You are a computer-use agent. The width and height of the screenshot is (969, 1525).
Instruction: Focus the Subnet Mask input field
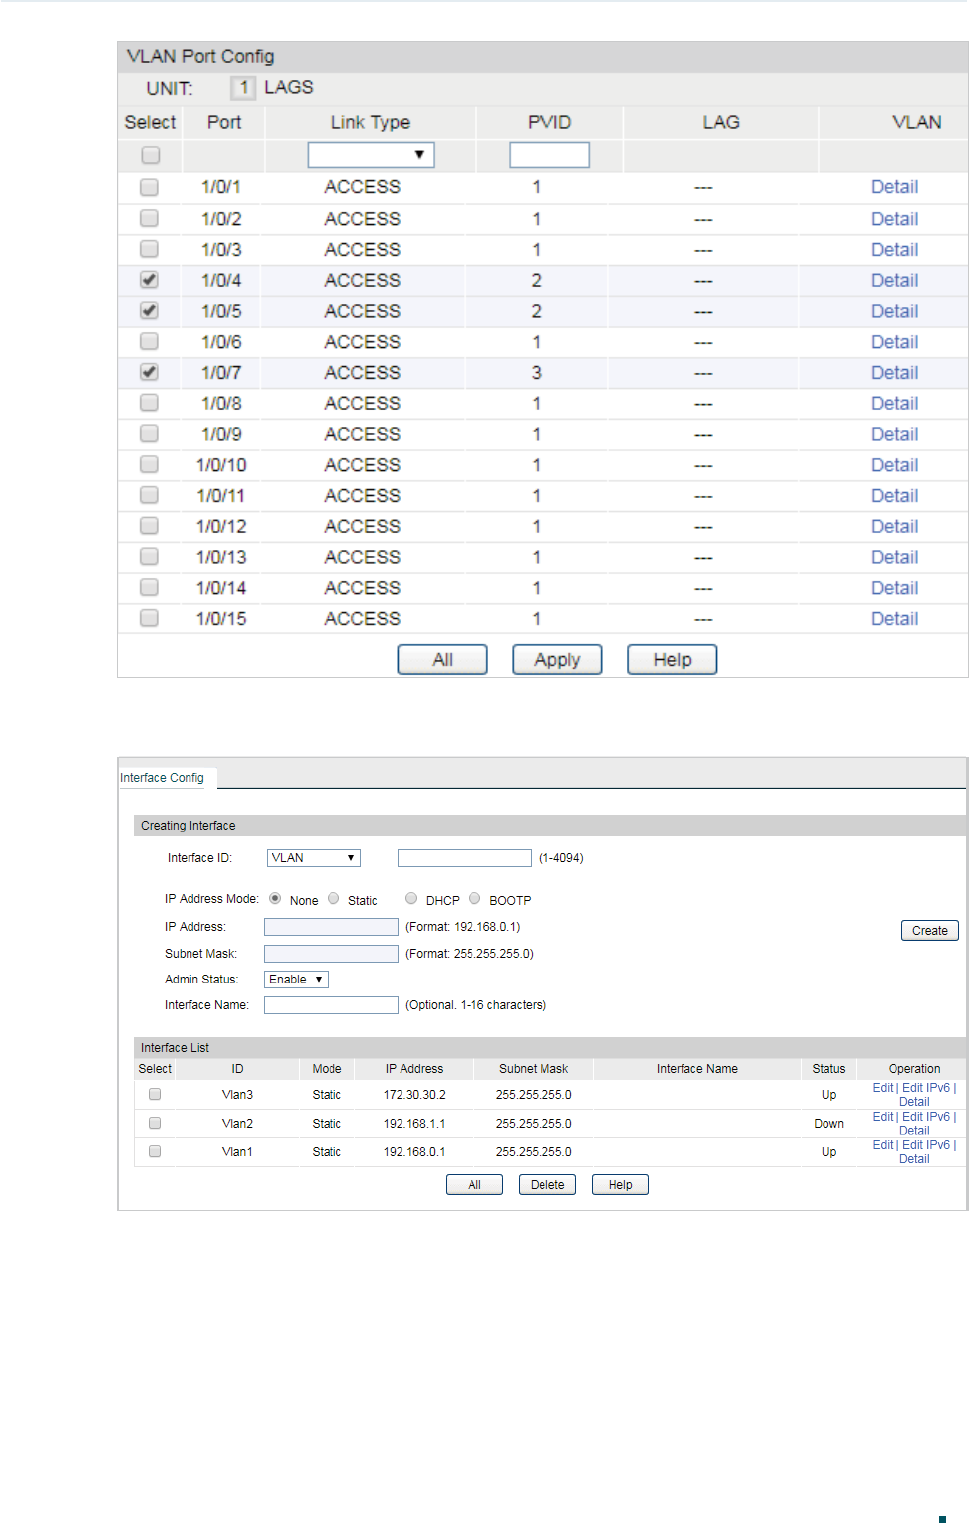[331, 954]
